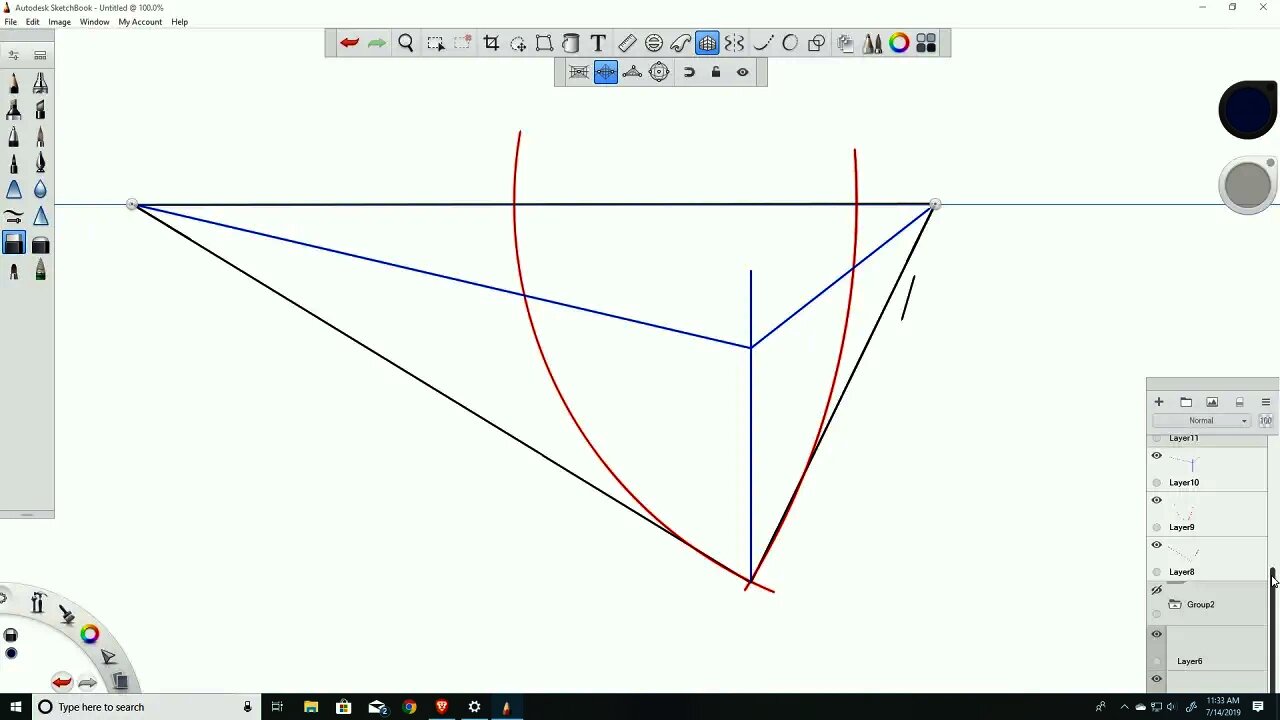Select the Magic Wand quick selection tool
This screenshot has width=1280, height=720.
[462, 43]
